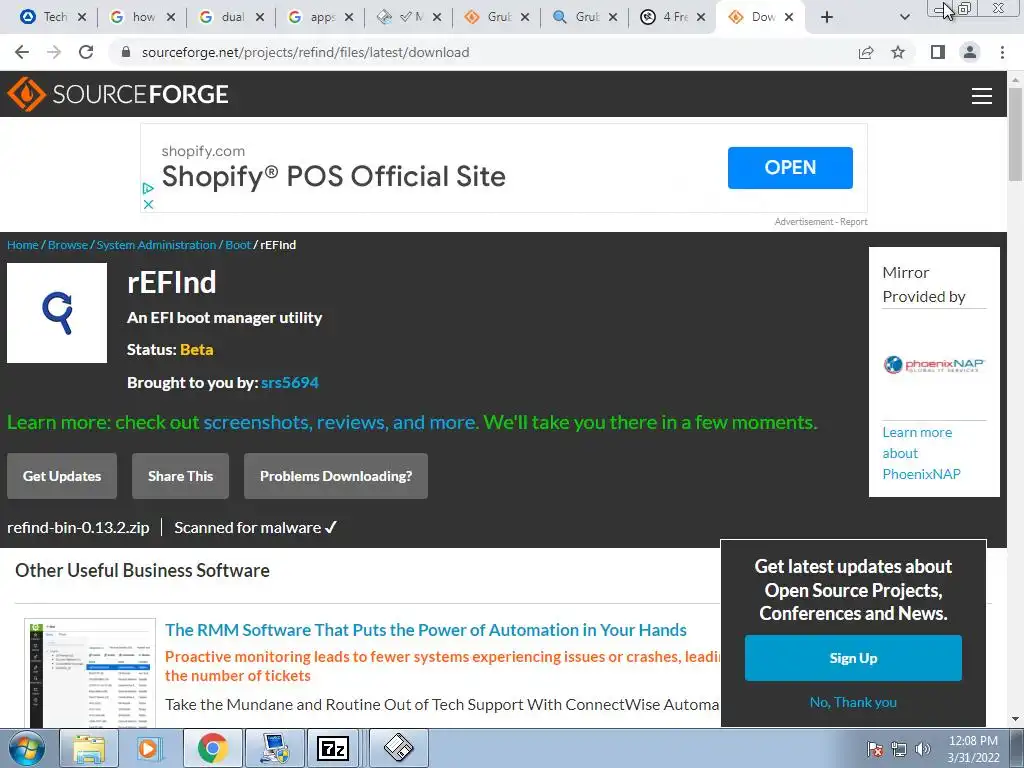Open the Chrome profile avatar
This screenshot has width=1024, height=768.
click(970, 52)
